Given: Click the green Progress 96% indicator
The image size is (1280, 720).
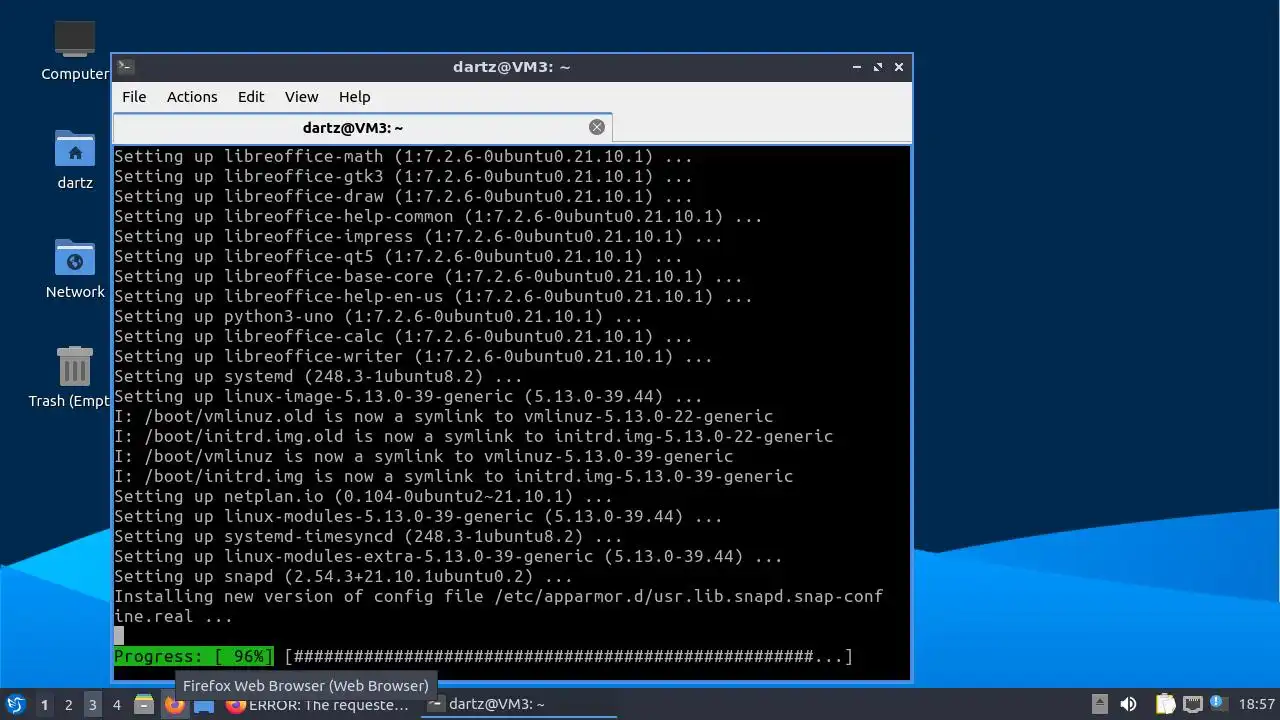Looking at the screenshot, I should click(x=193, y=656).
